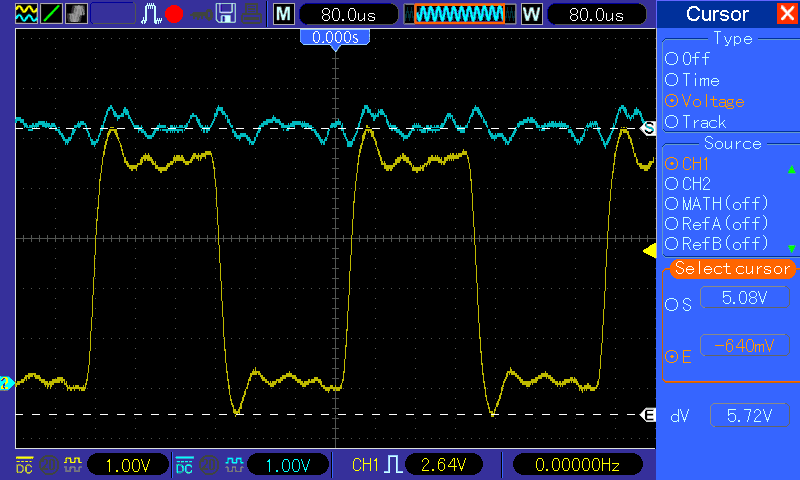Click the Select cursor button
800x480 pixels.
732,268
